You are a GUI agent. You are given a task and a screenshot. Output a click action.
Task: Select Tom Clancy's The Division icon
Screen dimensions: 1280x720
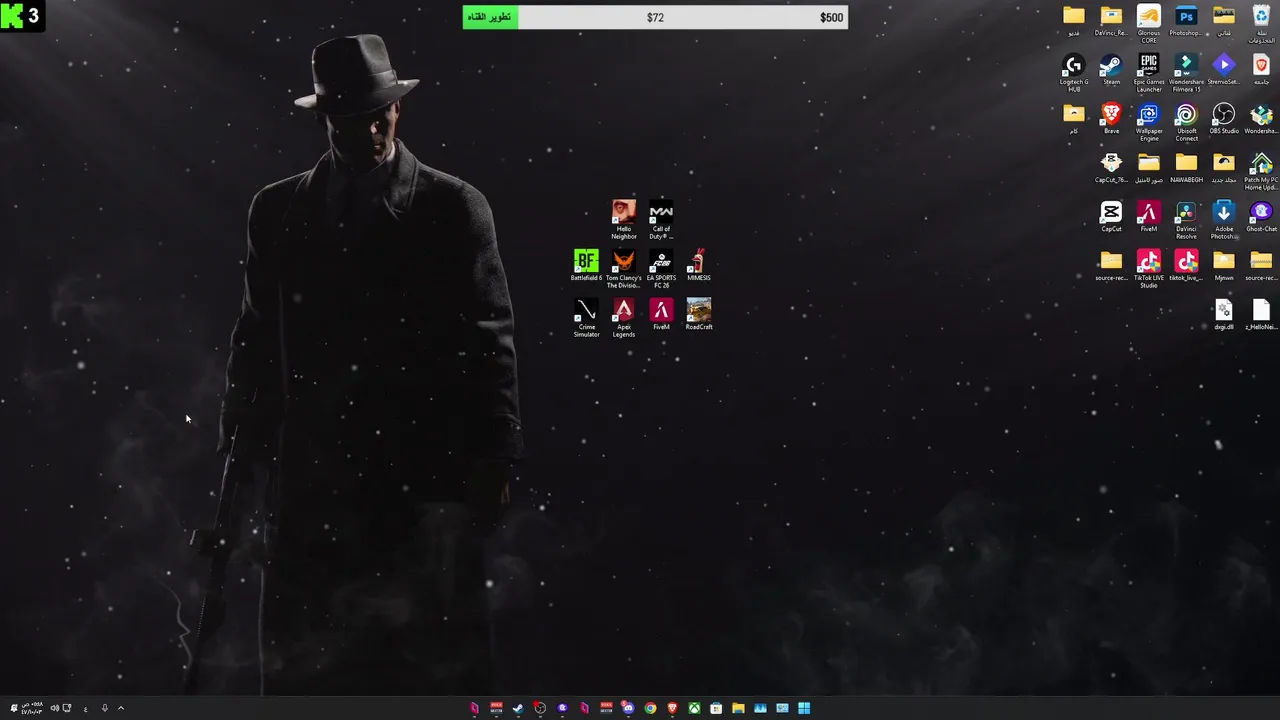624,269
